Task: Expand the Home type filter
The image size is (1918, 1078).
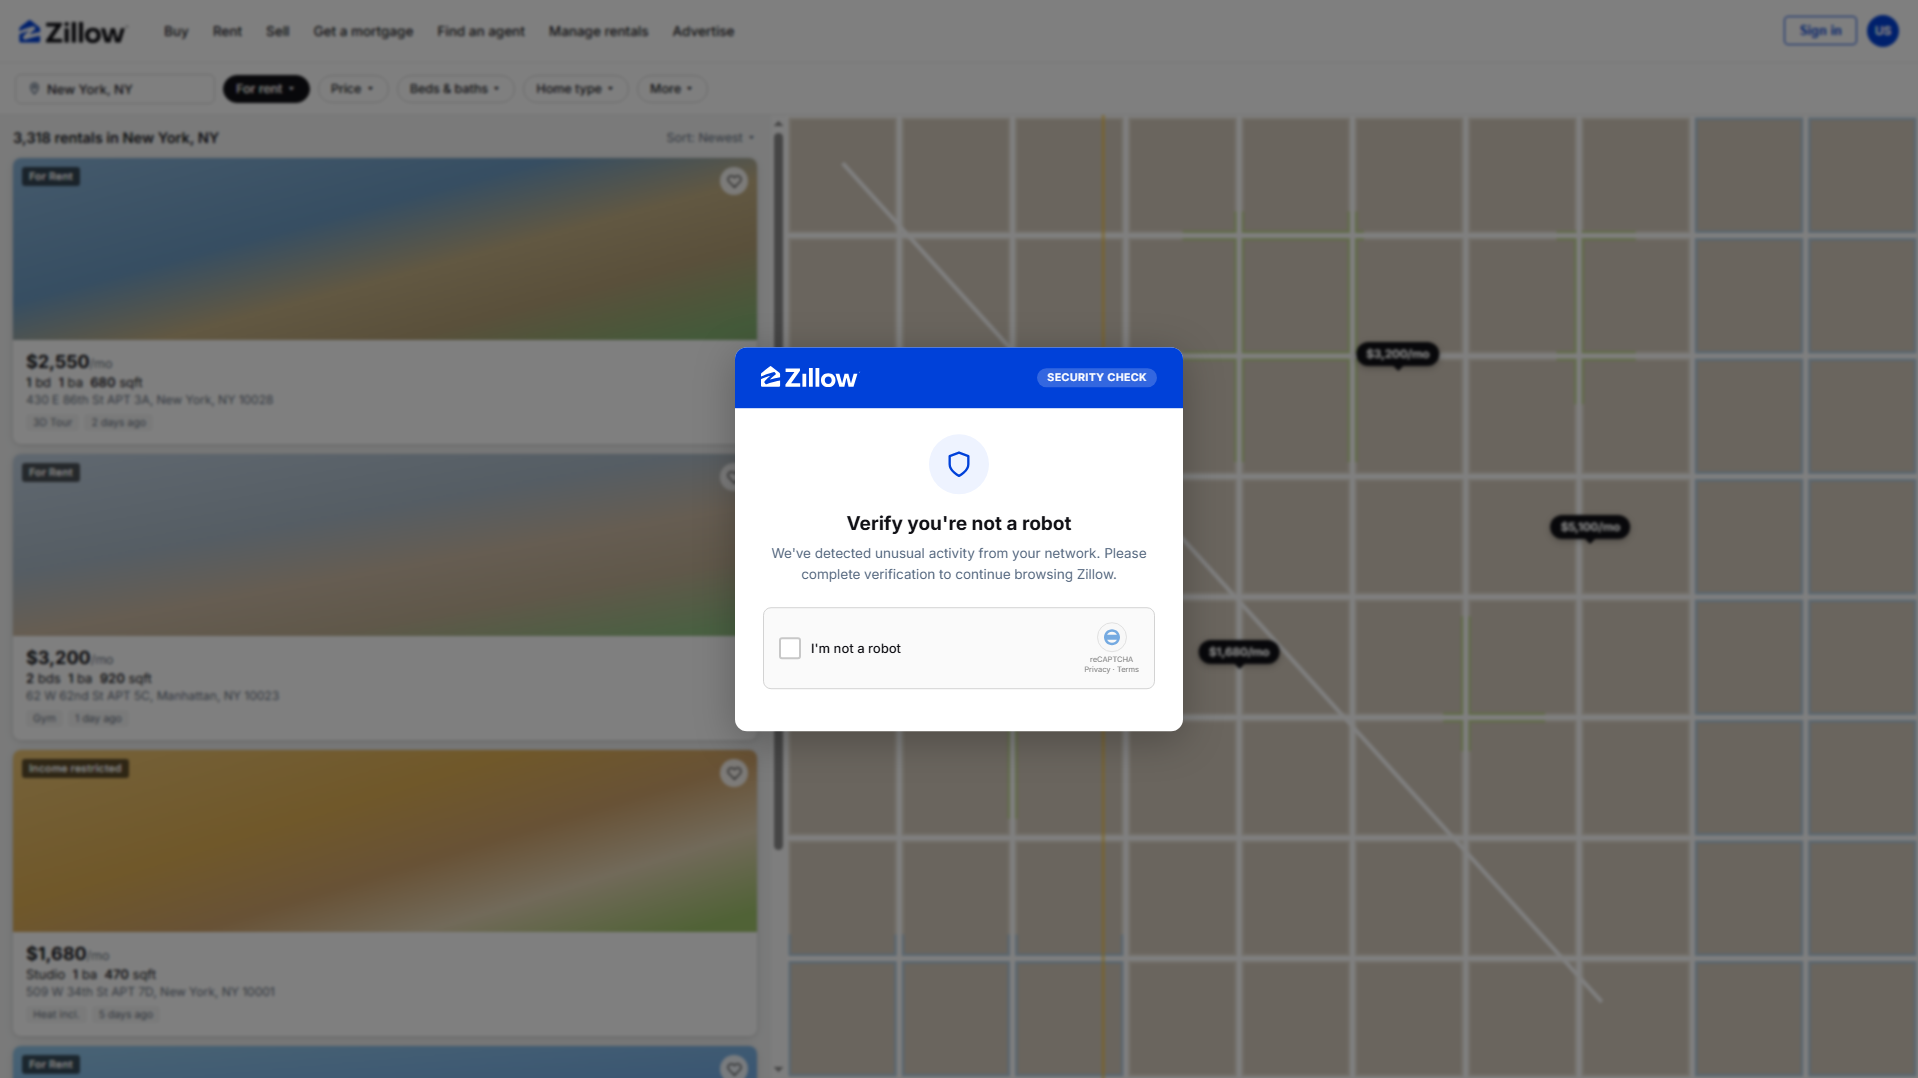Action: tap(575, 89)
